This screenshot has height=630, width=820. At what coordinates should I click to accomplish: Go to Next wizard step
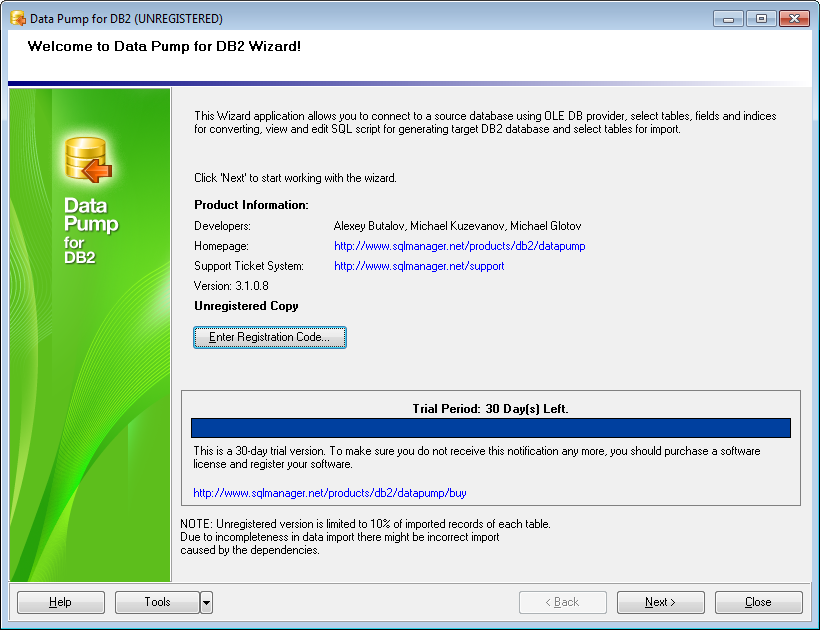coord(660,602)
